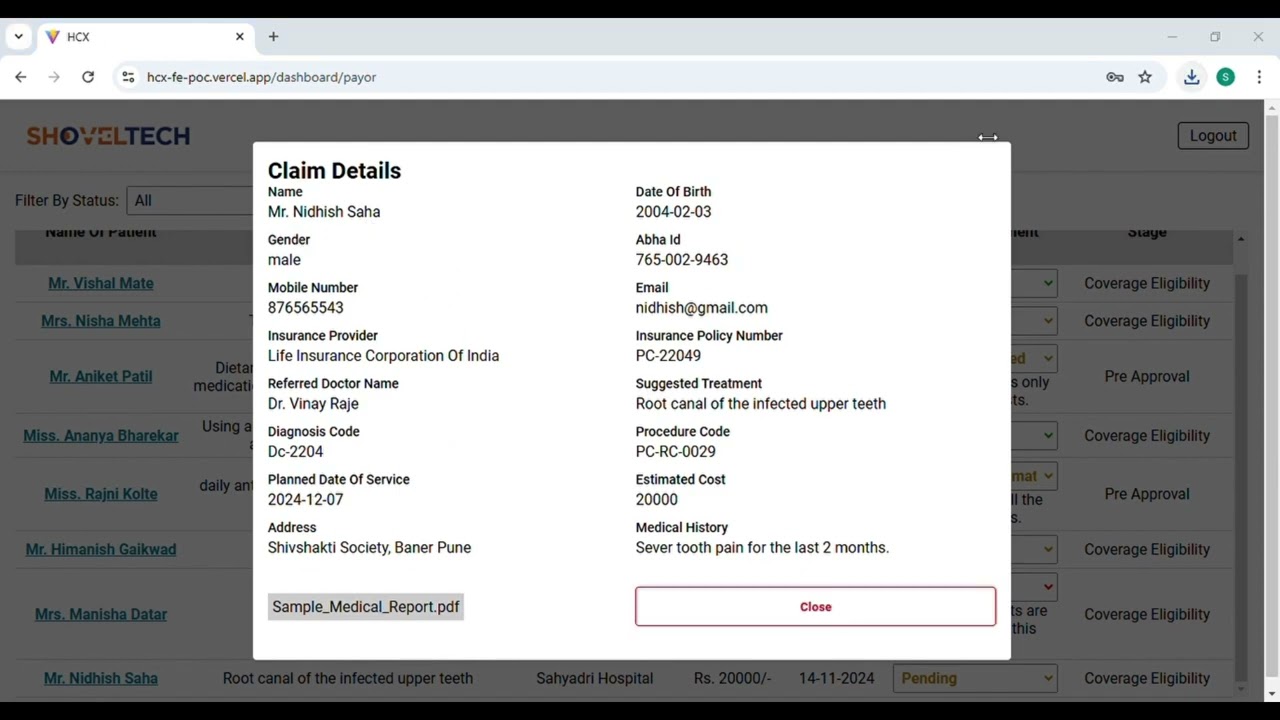Click page scrollbar down arrow

pyautogui.click(x=1272, y=693)
